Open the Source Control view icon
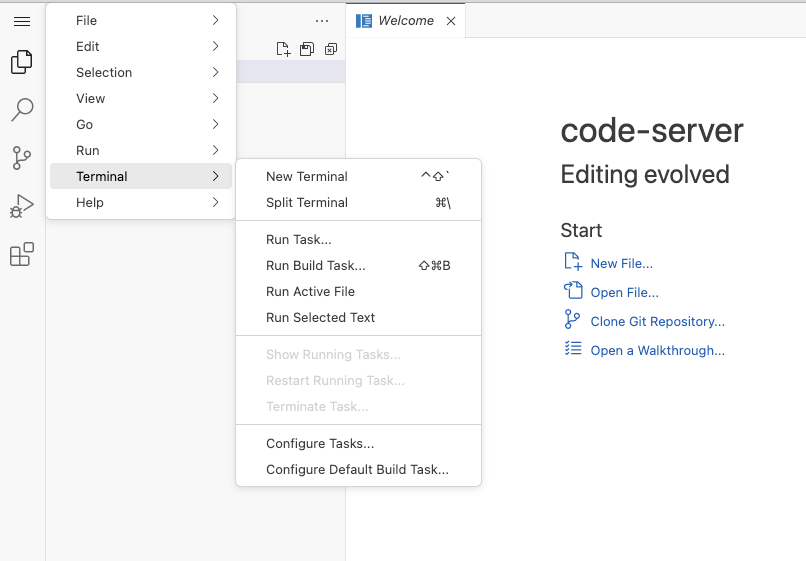 [22, 158]
